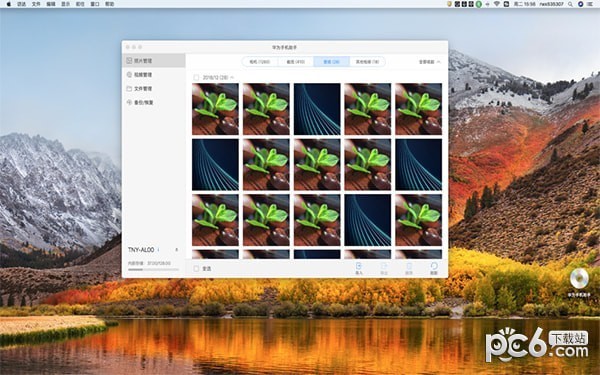Open Notification Center from the menu bar

pos(590,4)
